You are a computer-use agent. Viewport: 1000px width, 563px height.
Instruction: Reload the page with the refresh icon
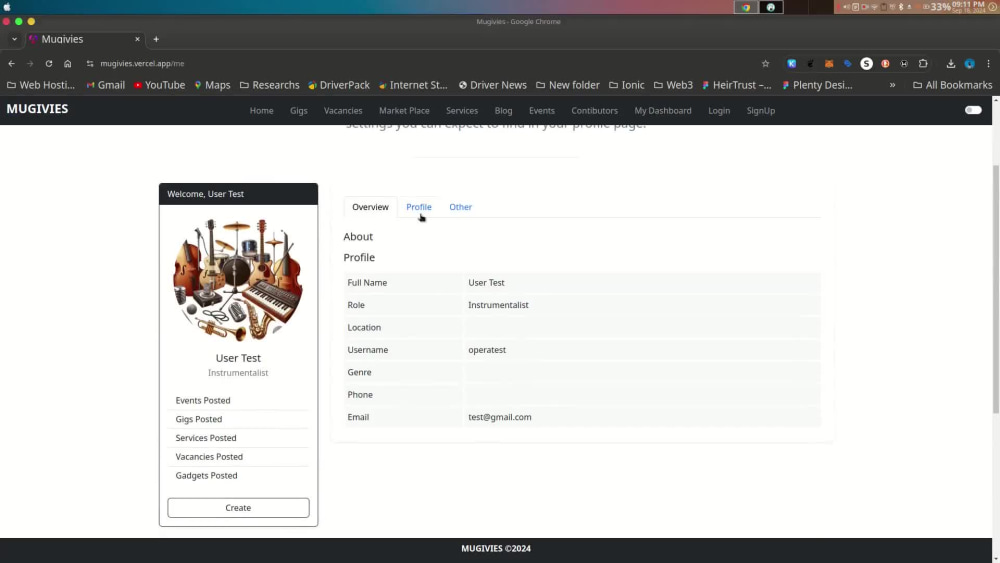coord(48,64)
